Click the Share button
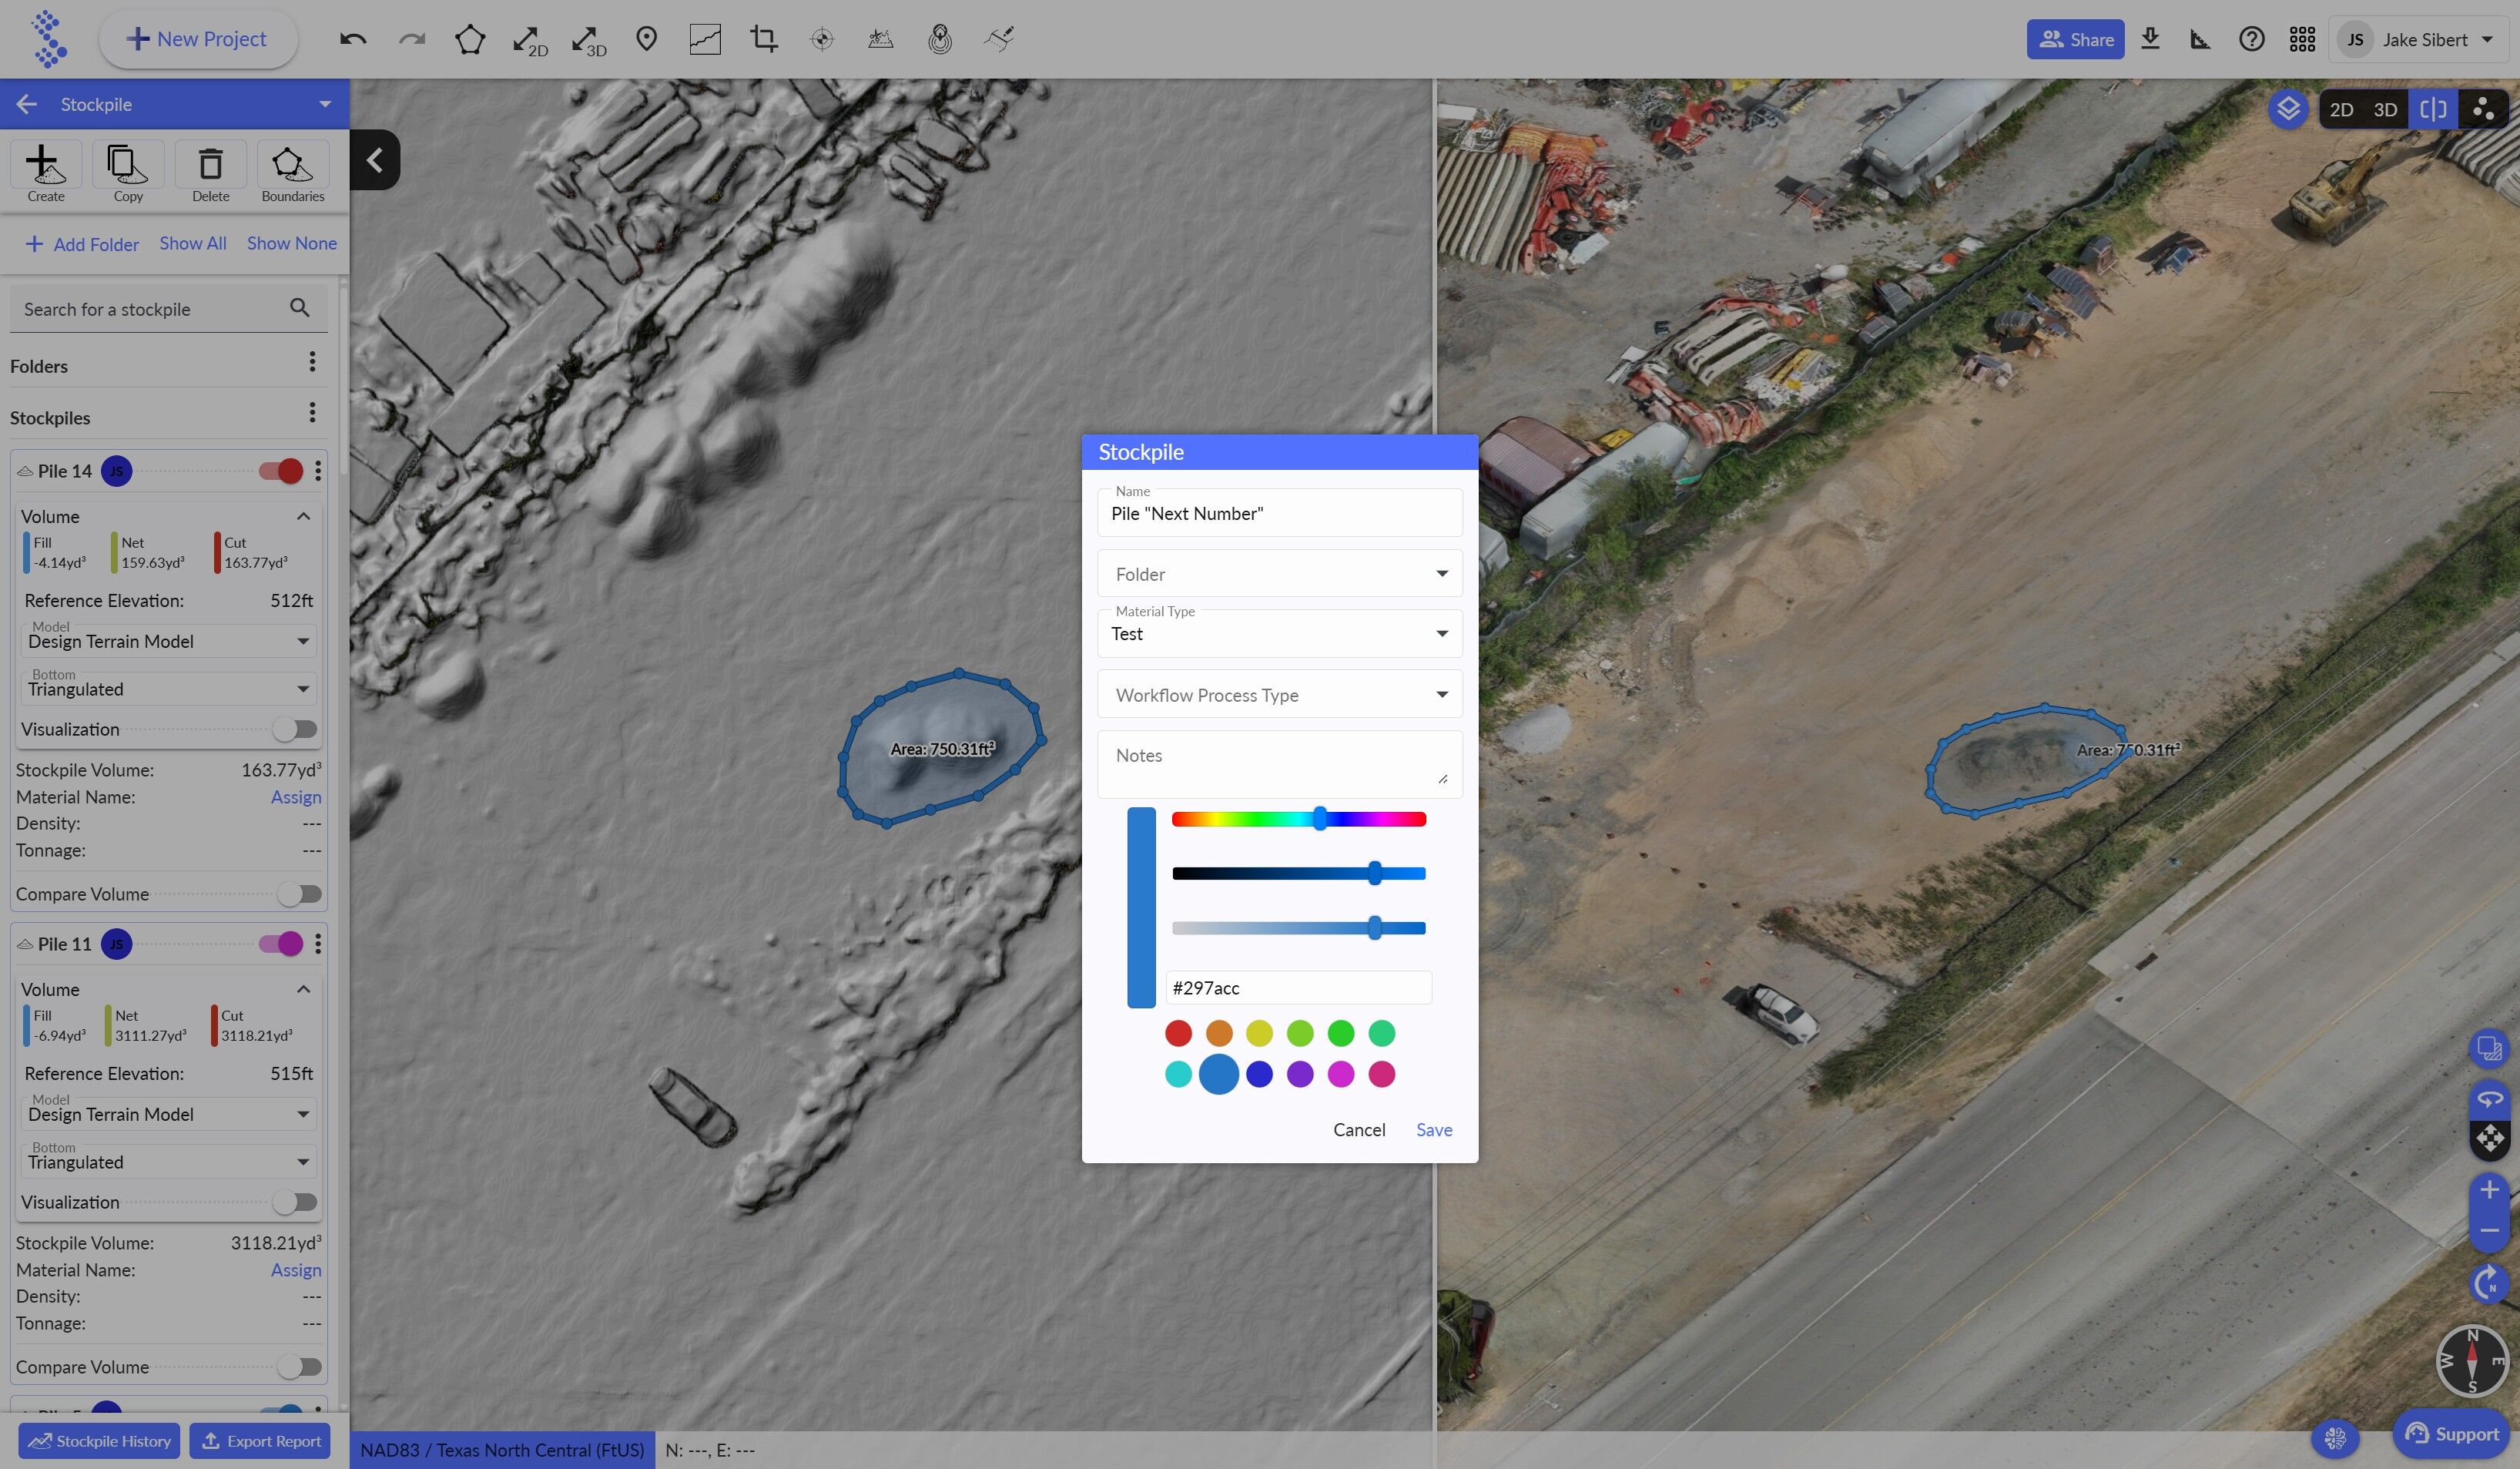The image size is (2520, 1469). pos(2076,39)
